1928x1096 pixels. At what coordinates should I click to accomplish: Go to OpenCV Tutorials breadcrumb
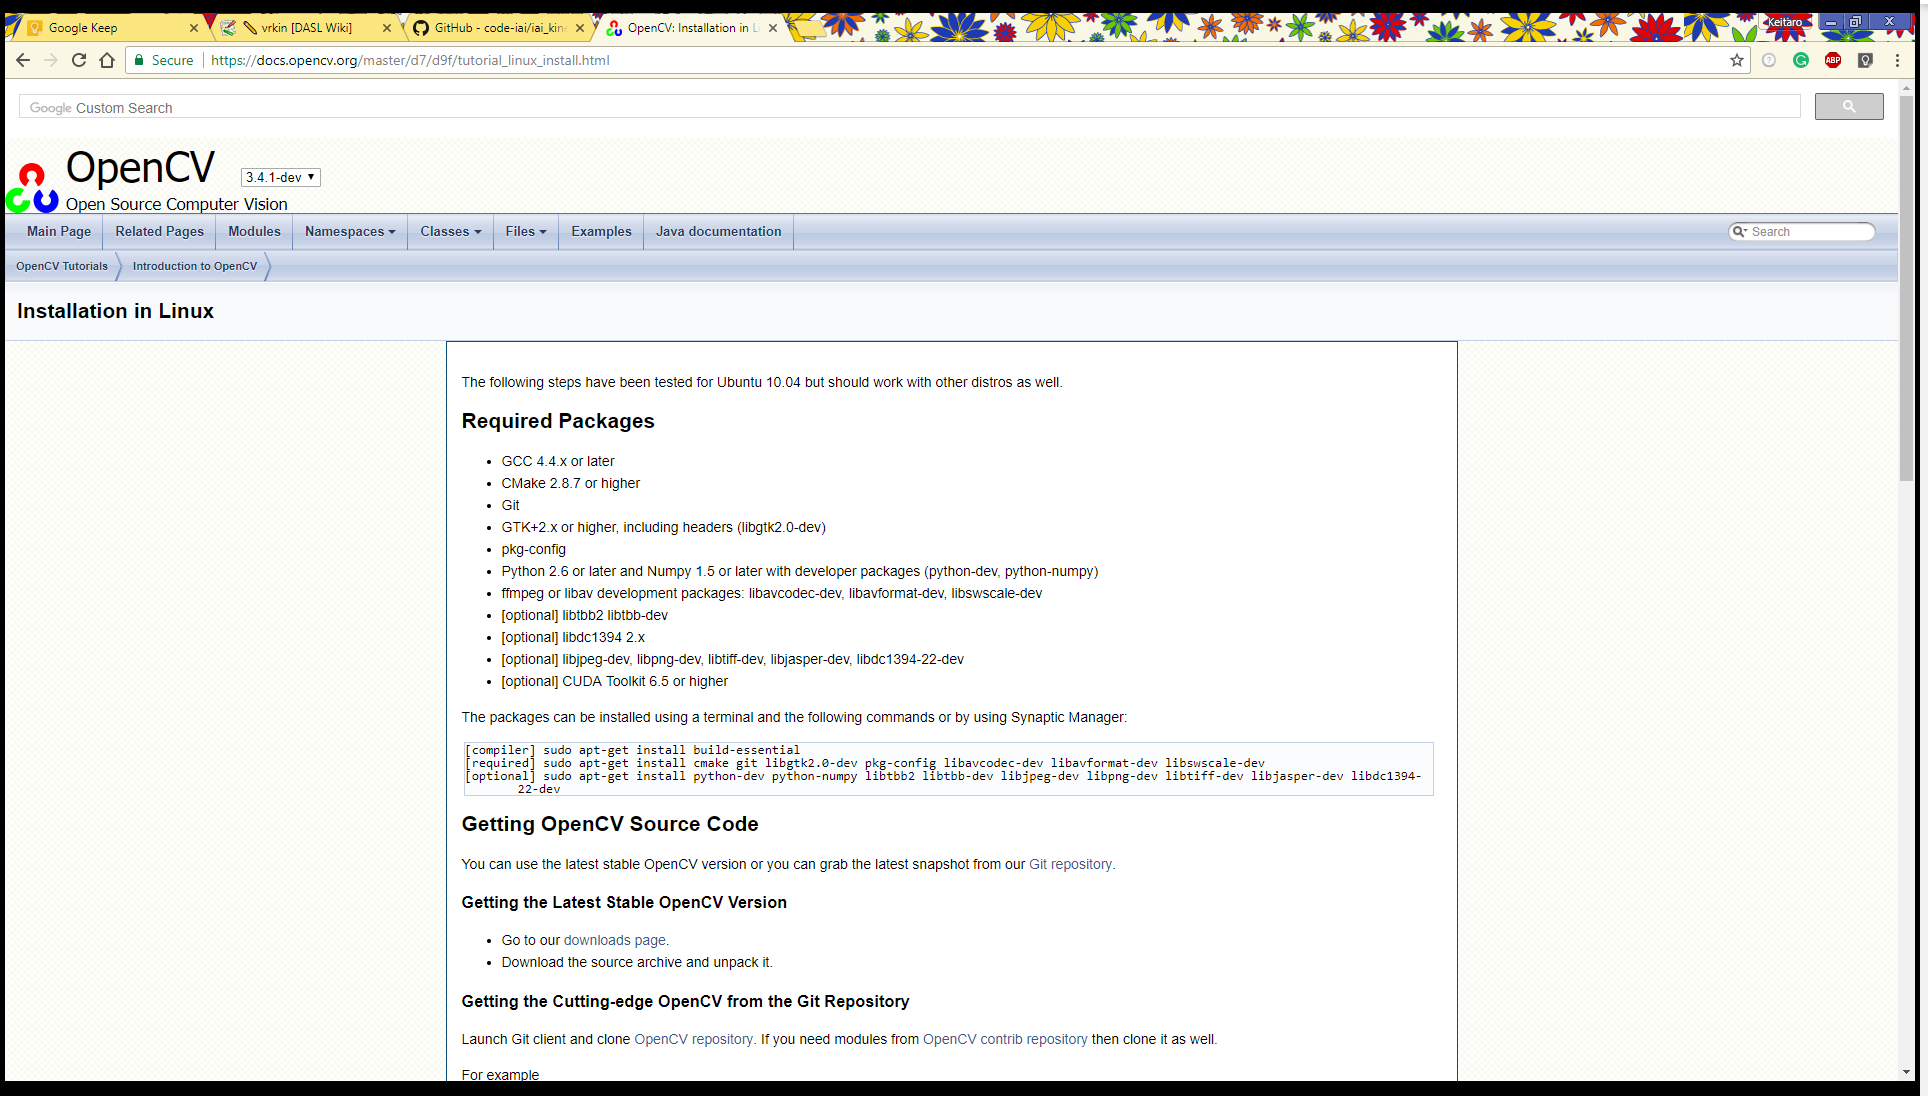(62, 266)
